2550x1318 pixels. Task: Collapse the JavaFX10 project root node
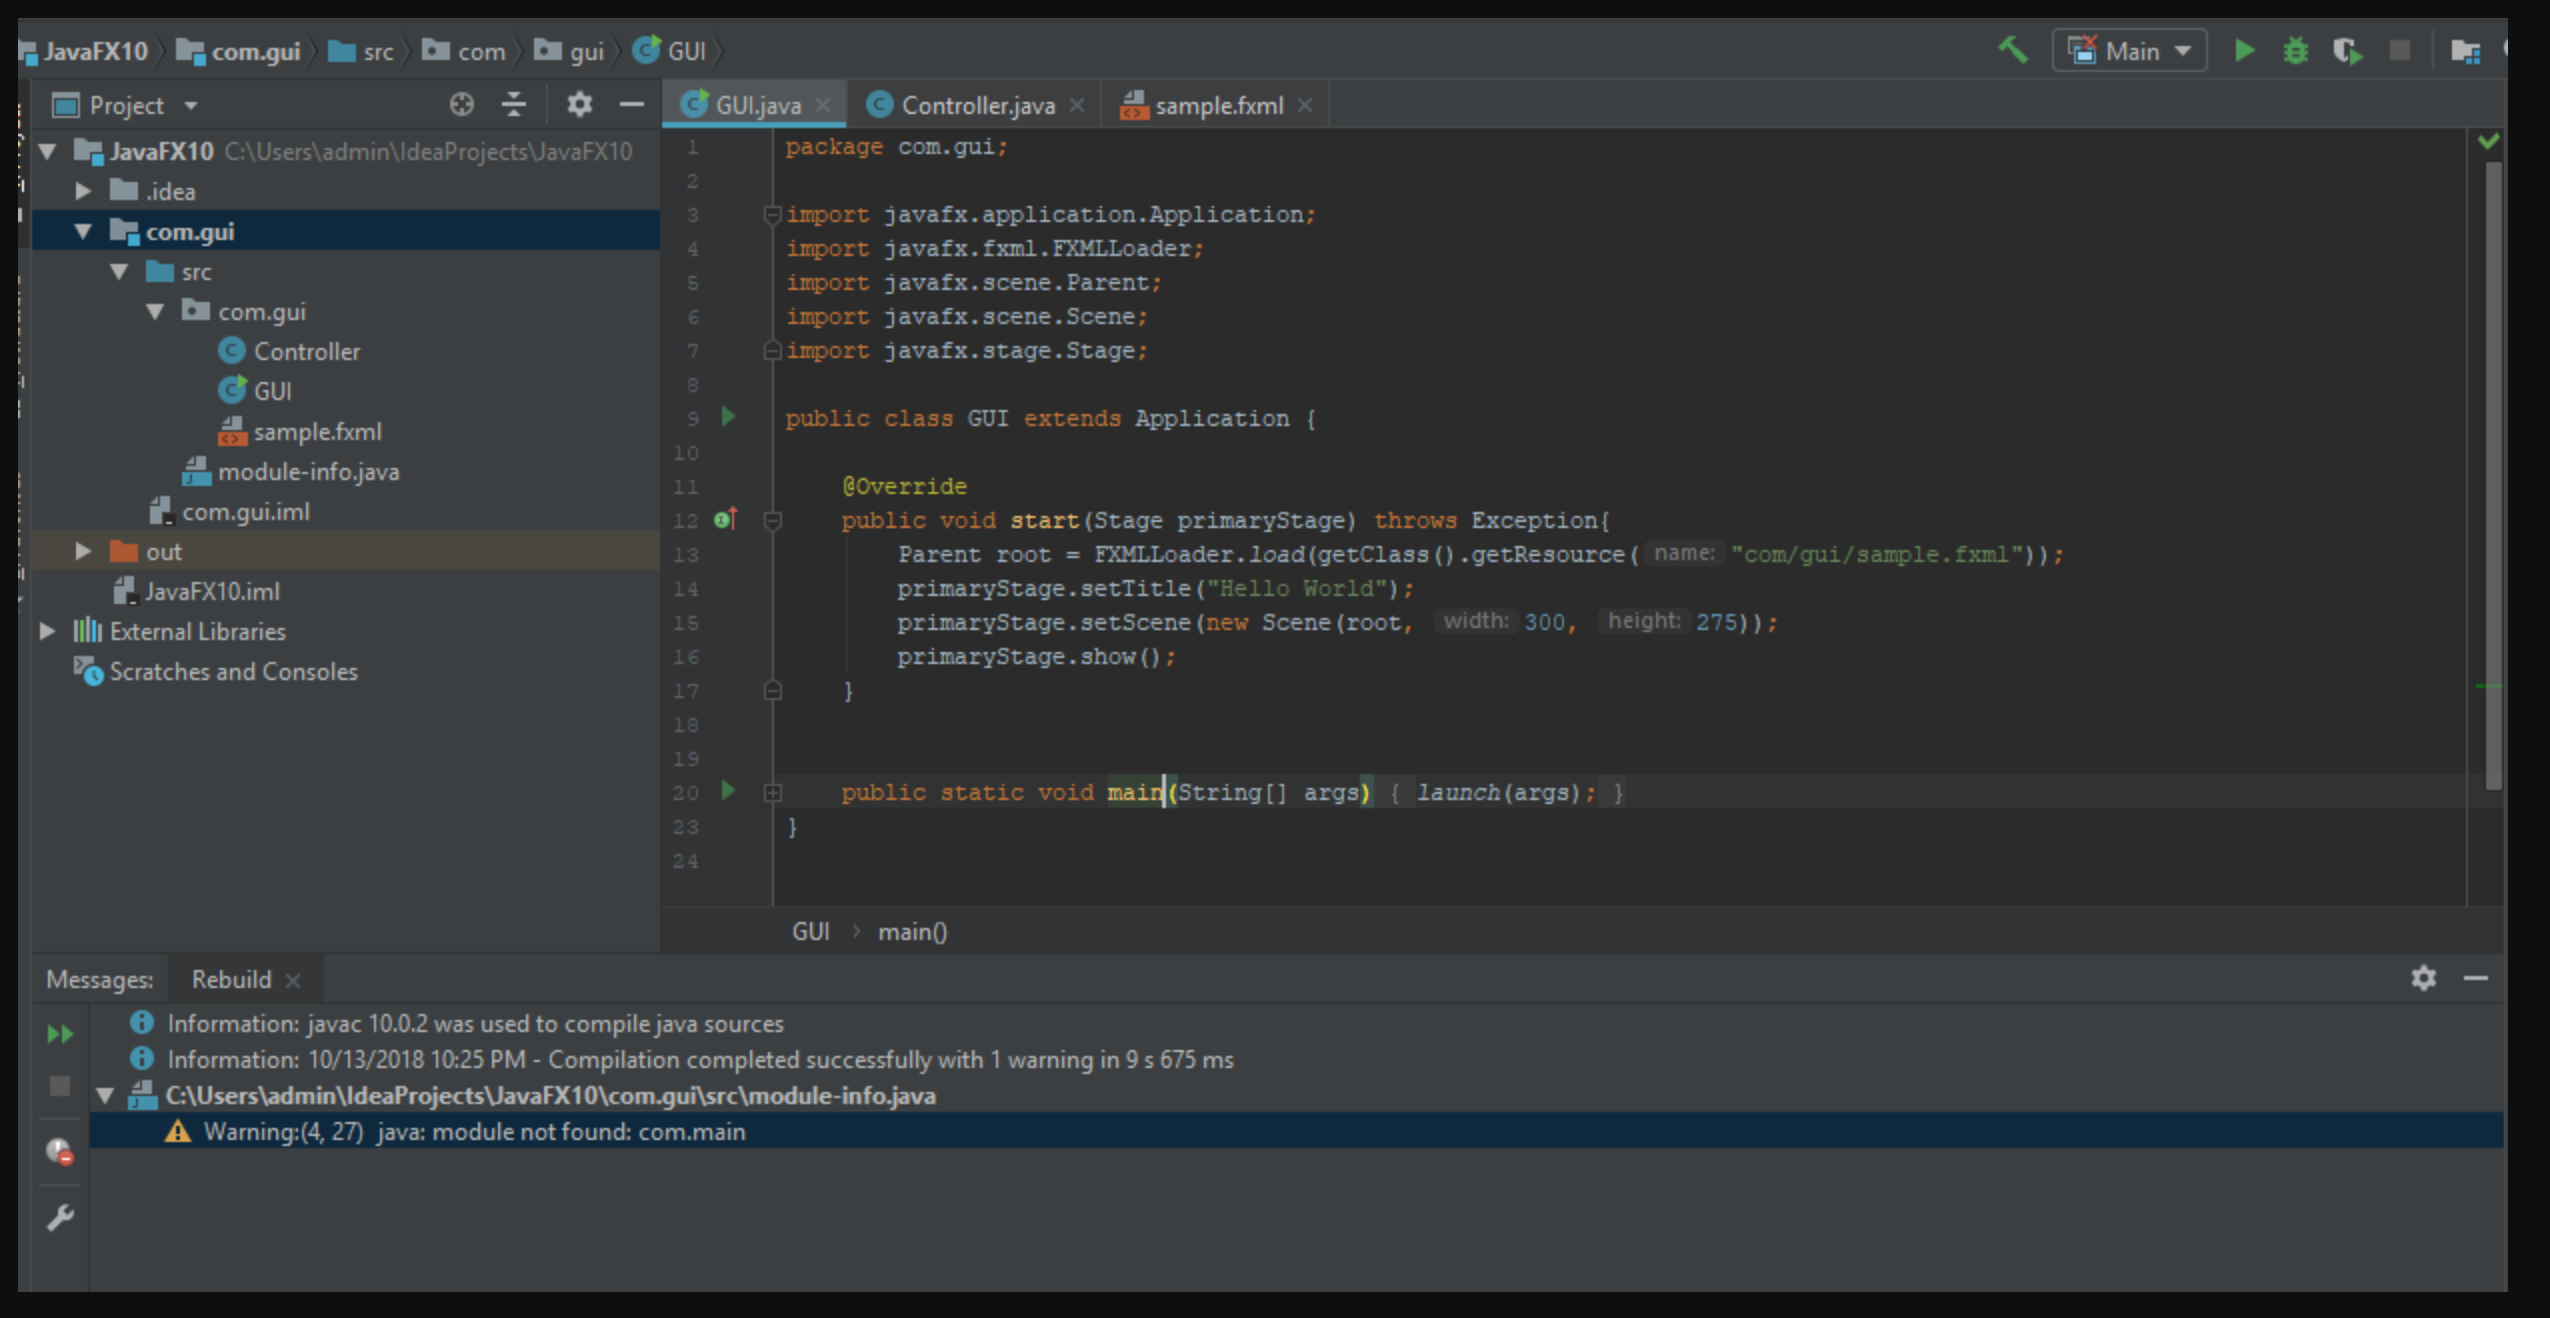point(47,152)
